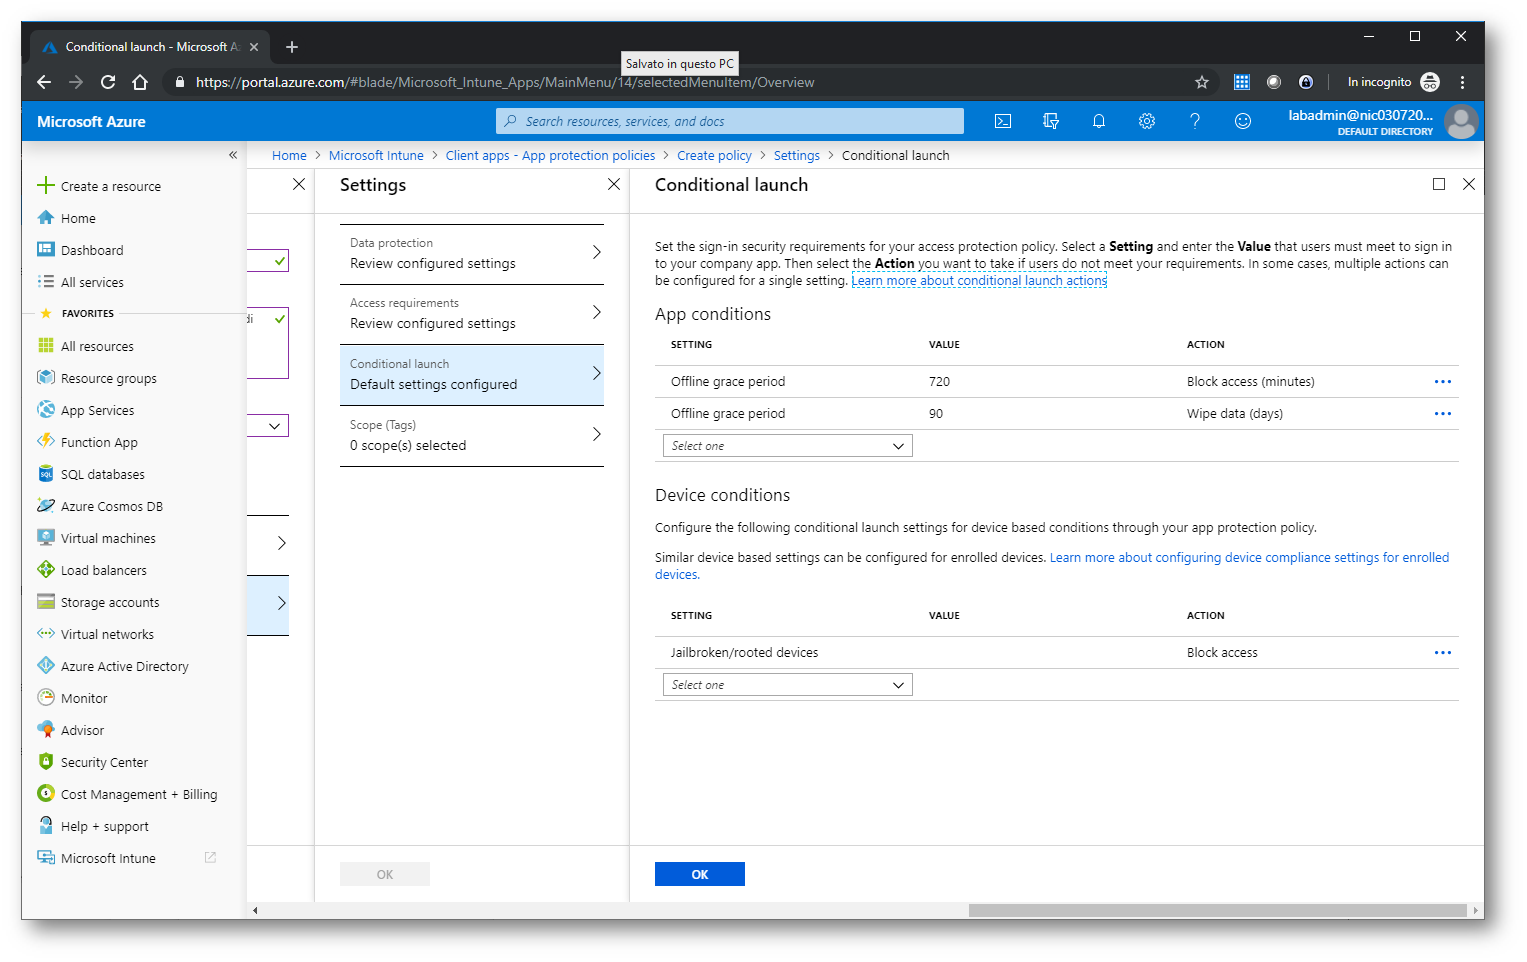Open options for the Wipe data row
Image resolution: width=1527 pixels, height=962 pixels.
coord(1443,414)
